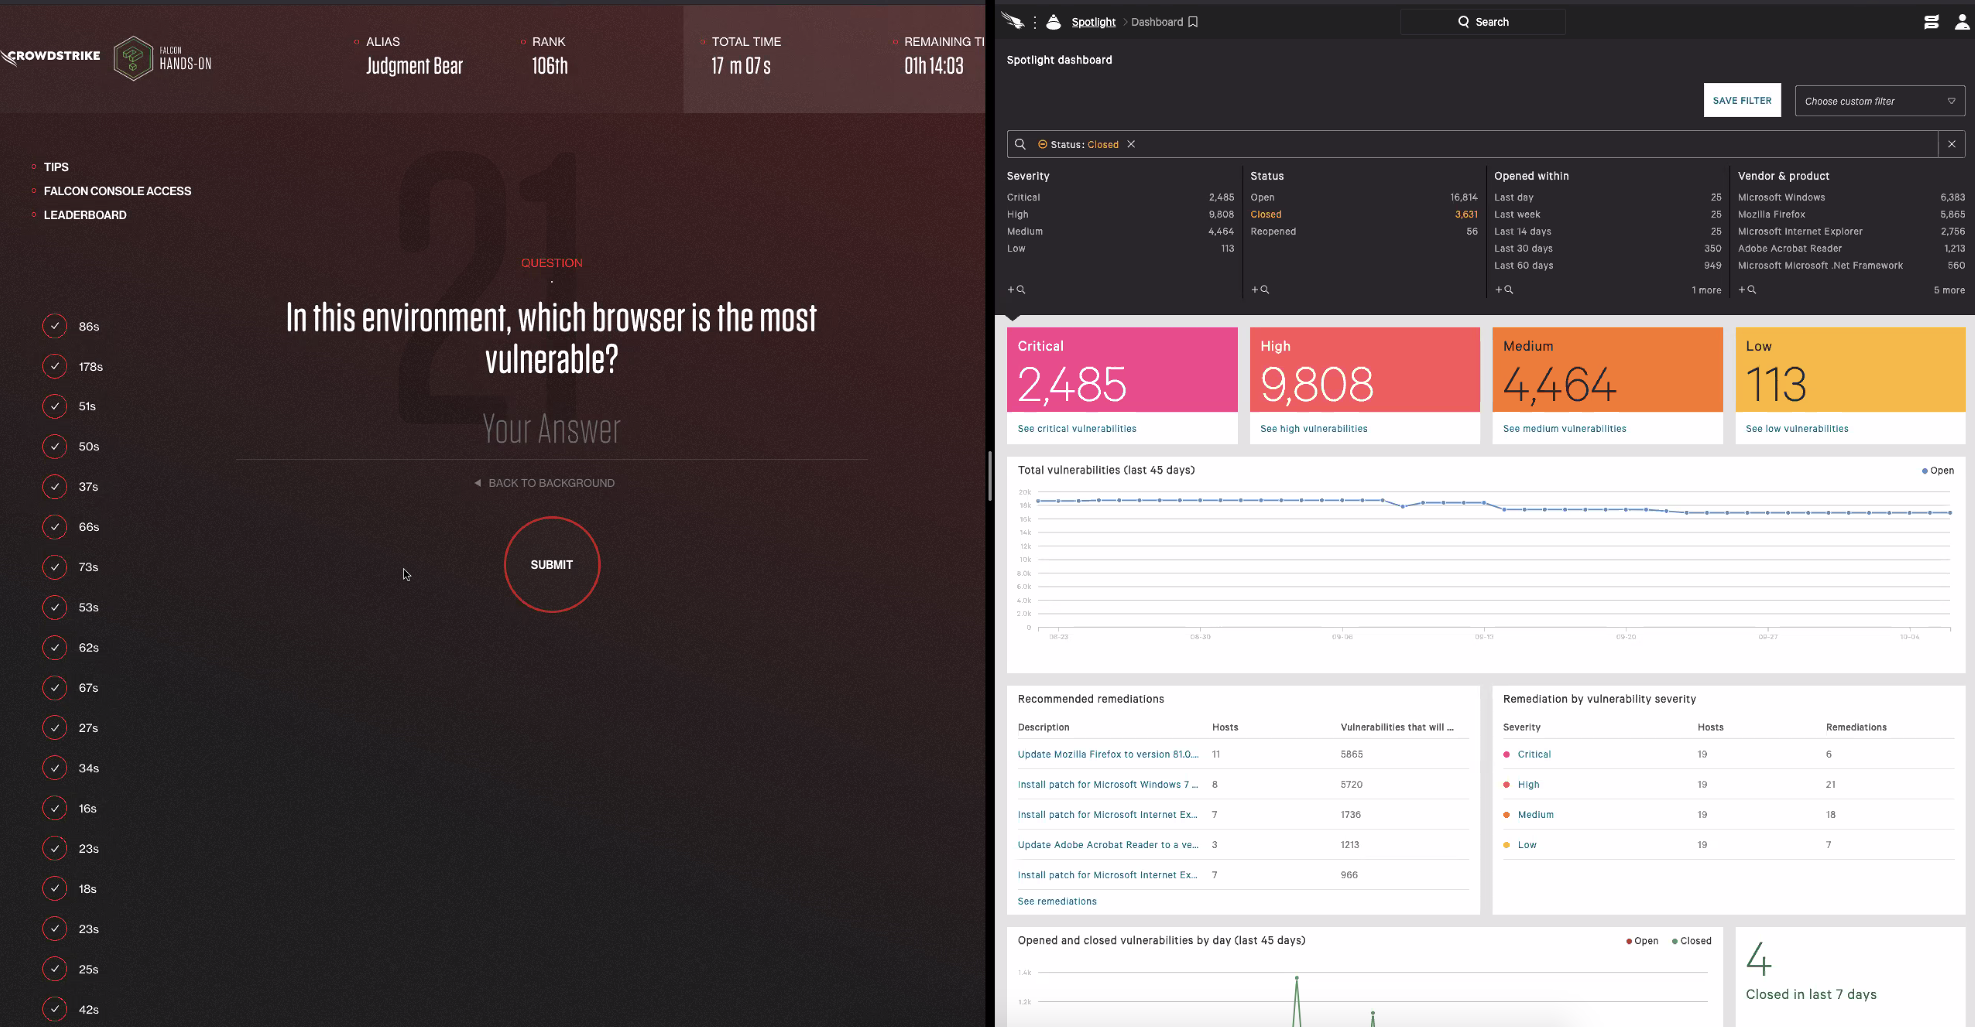Click the checkmark next to 67s
This screenshot has height=1027, width=1975.
coord(55,688)
